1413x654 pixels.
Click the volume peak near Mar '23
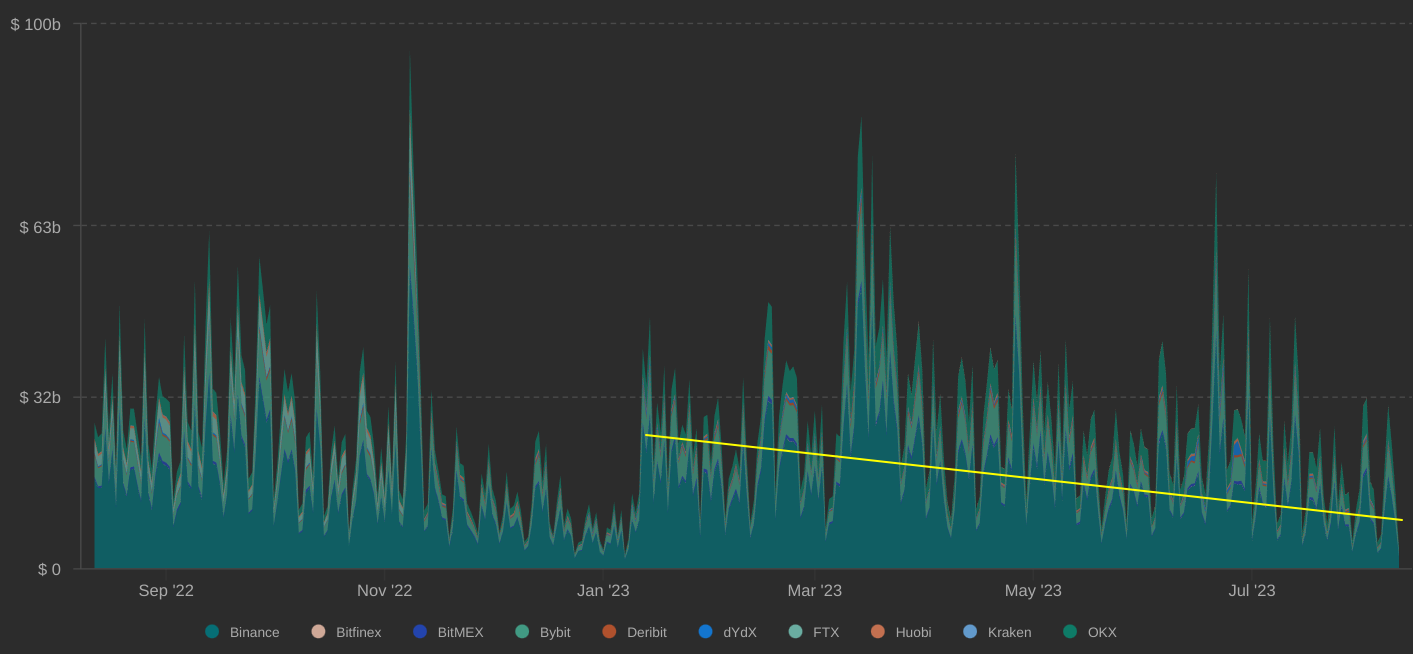click(x=862, y=150)
